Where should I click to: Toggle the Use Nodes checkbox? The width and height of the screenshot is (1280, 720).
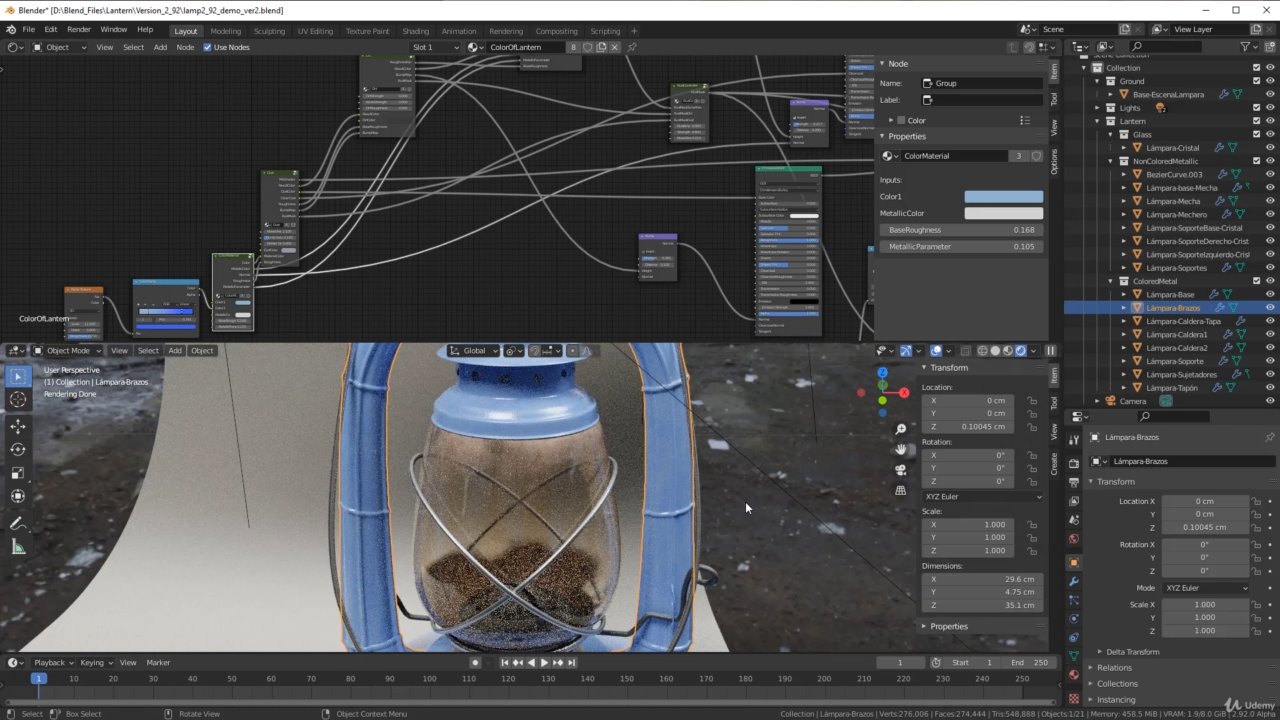click(208, 47)
